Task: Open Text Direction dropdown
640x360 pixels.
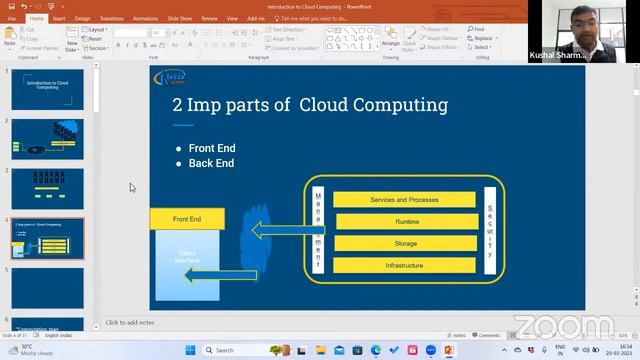Action: tap(287, 30)
